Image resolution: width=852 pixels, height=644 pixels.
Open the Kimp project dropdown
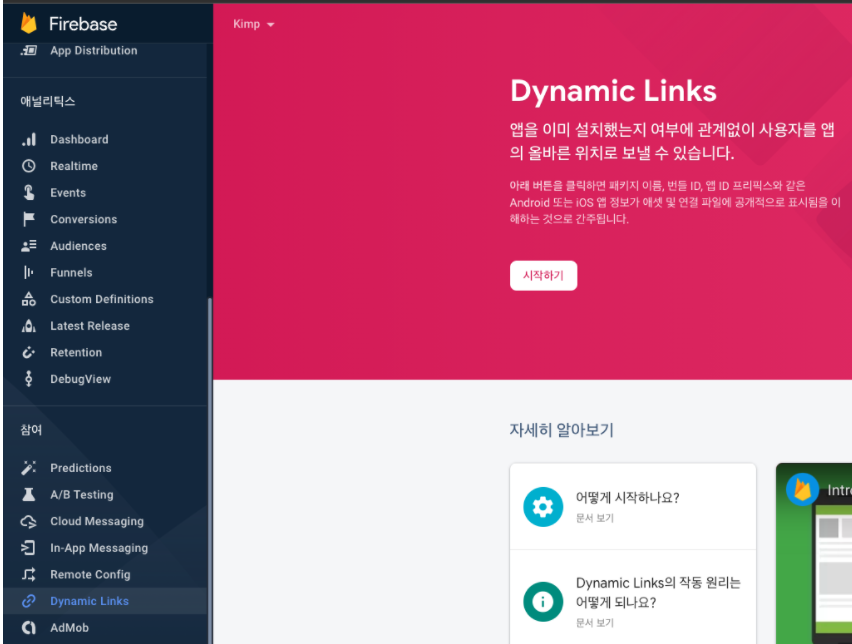[254, 24]
